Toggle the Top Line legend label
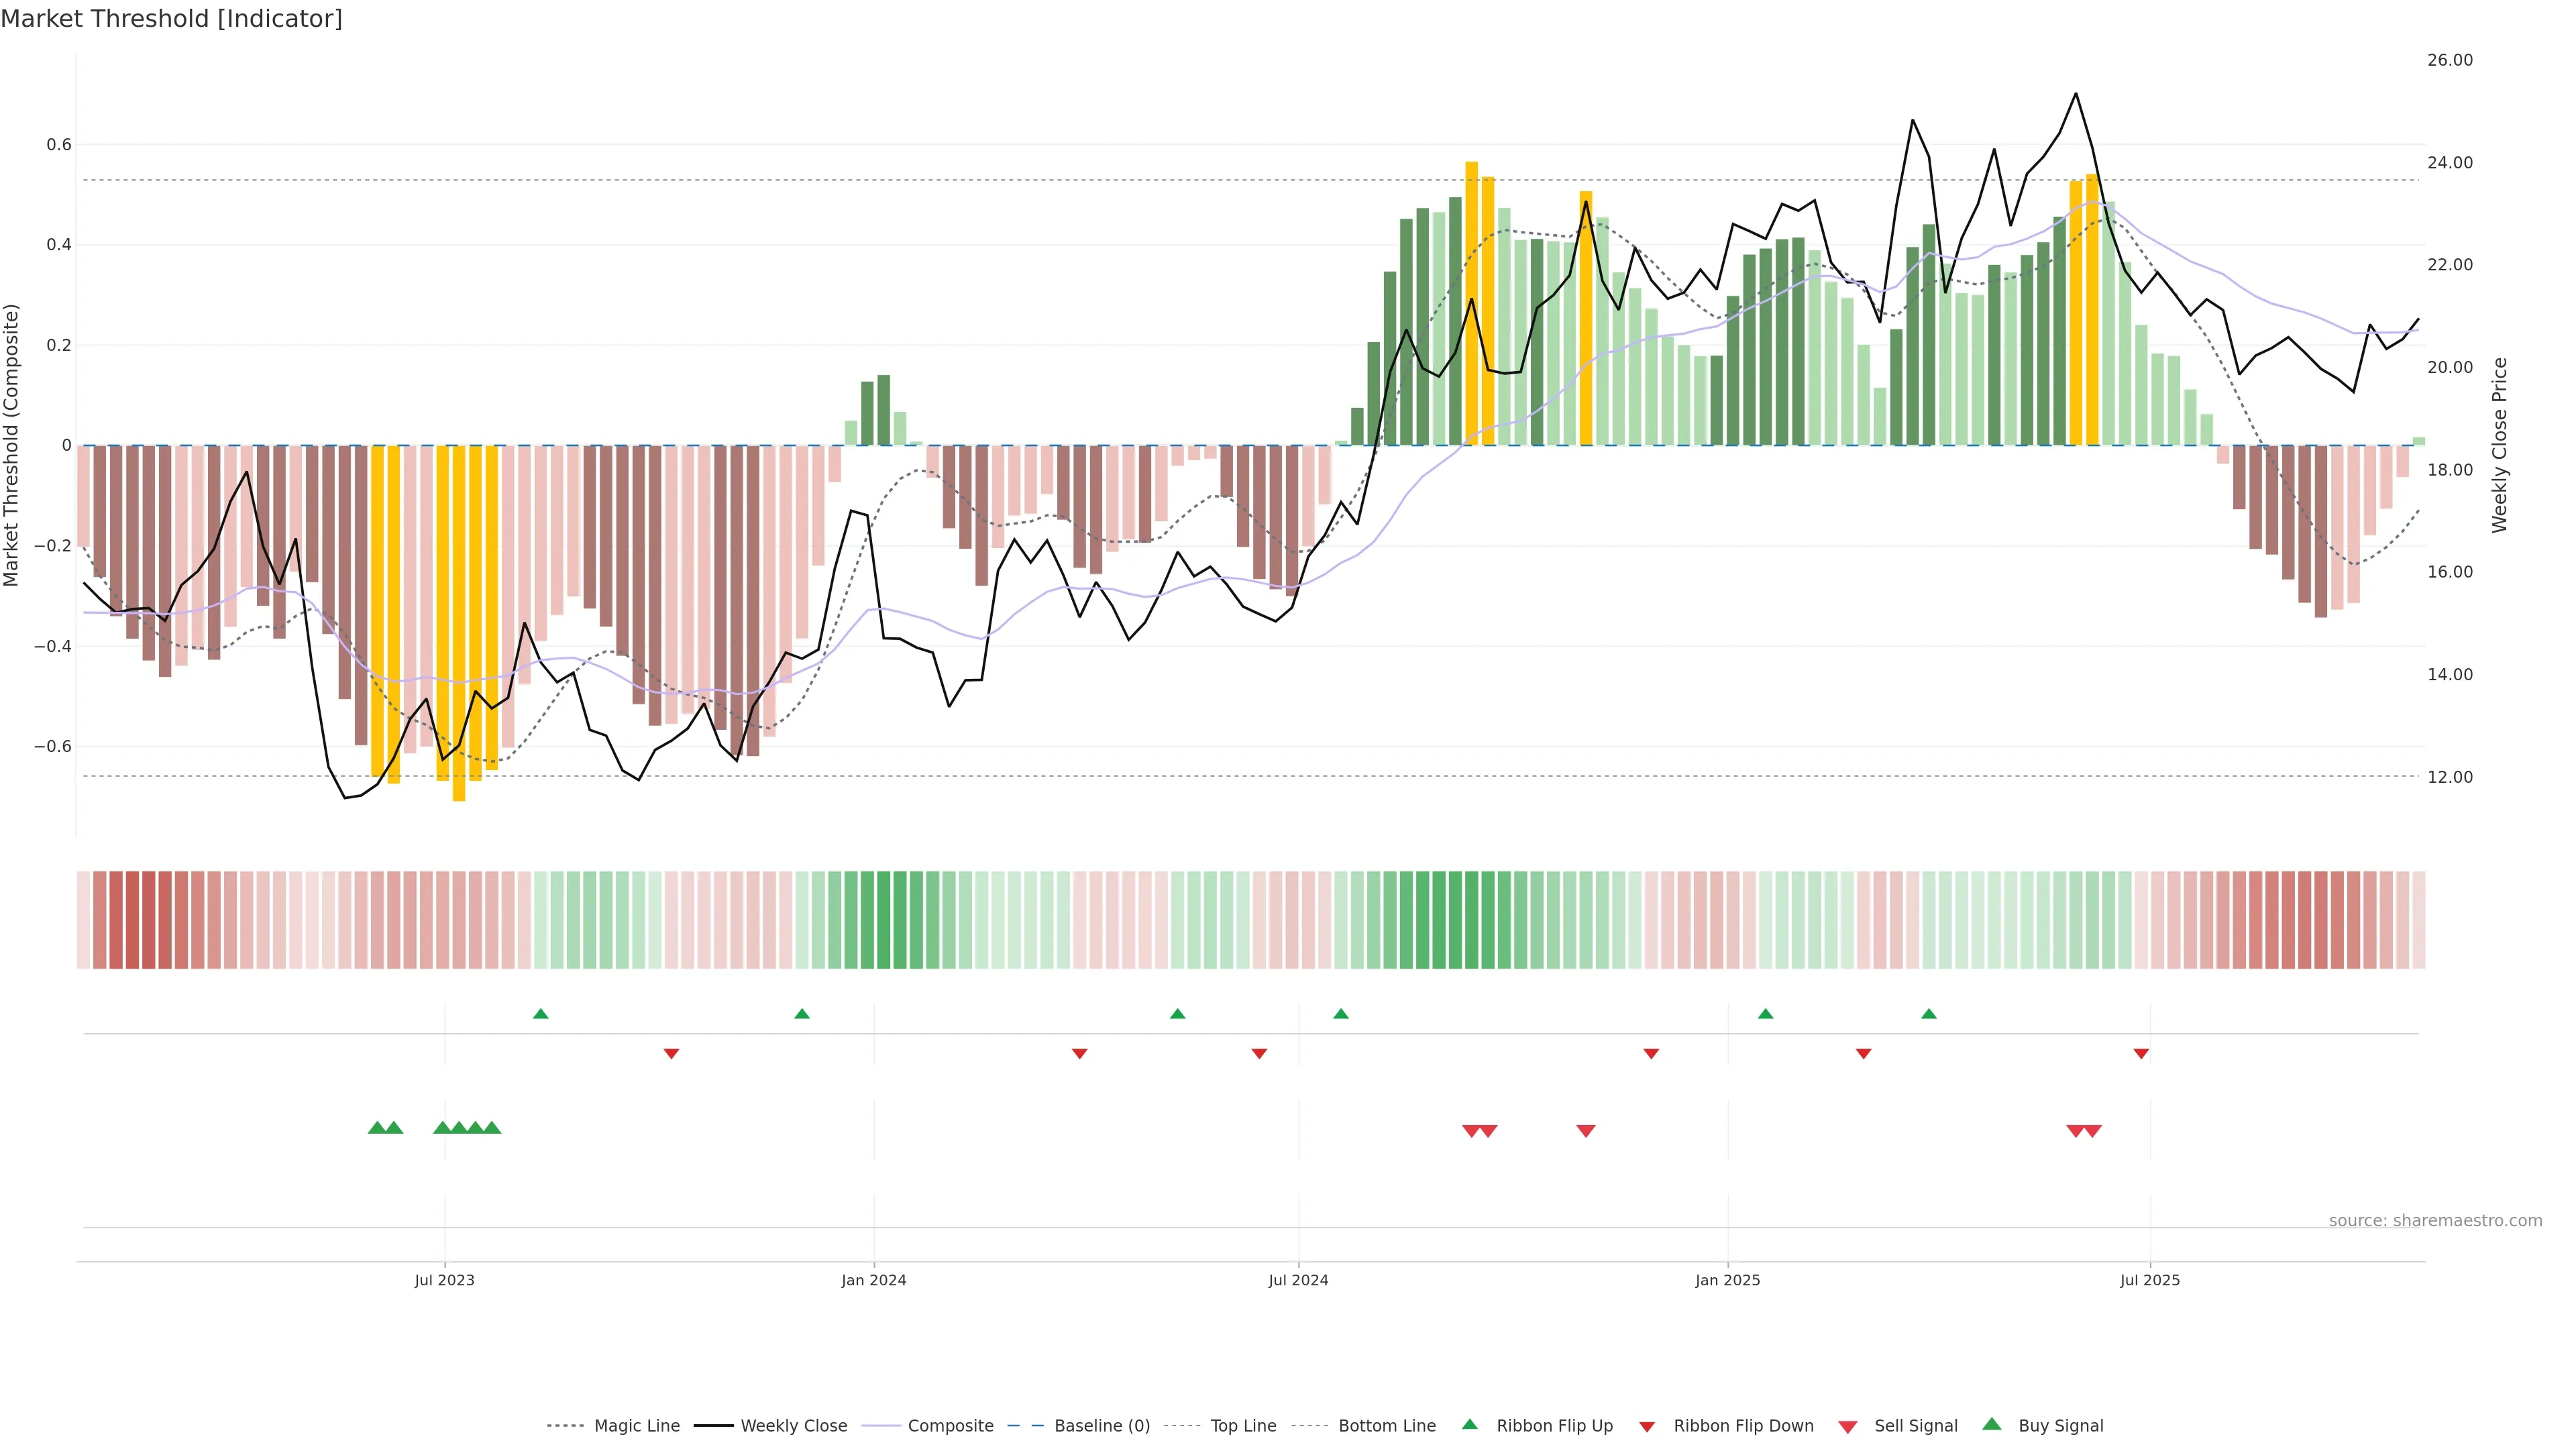The width and height of the screenshot is (2576, 1449). tap(1243, 1426)
